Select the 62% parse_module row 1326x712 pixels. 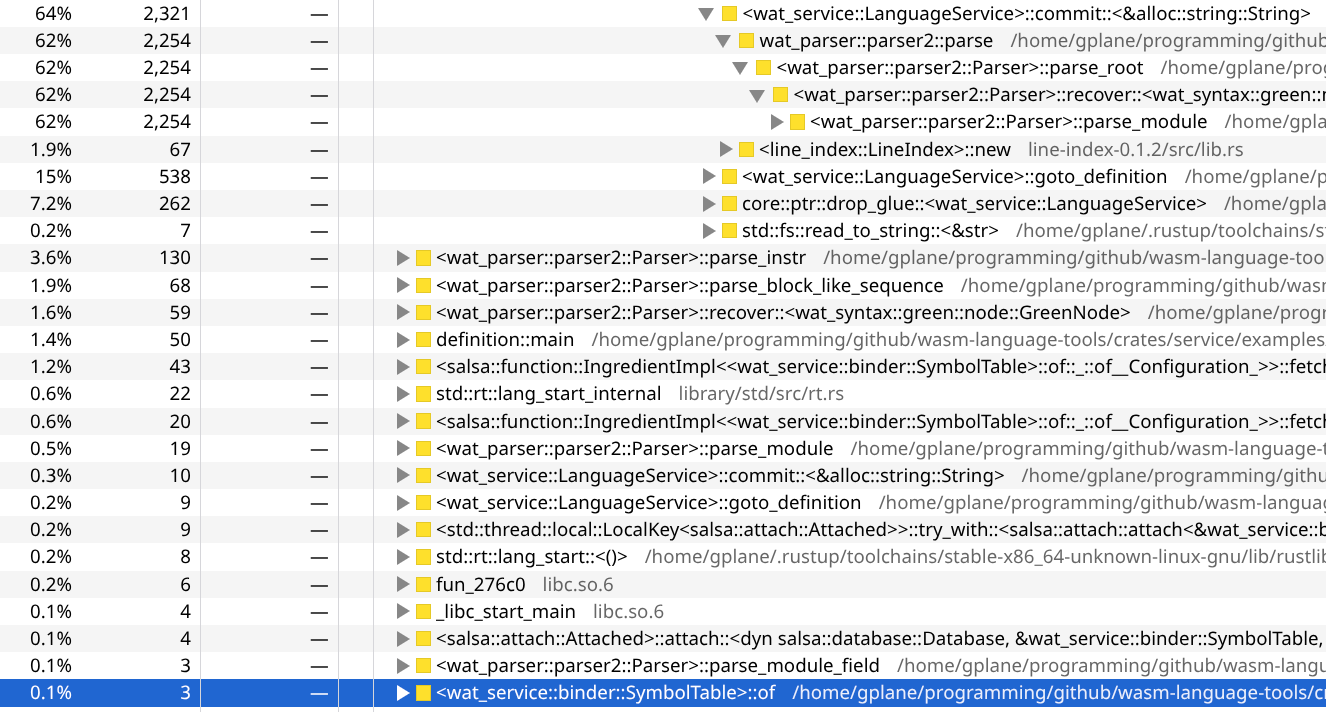coord(663,122)
